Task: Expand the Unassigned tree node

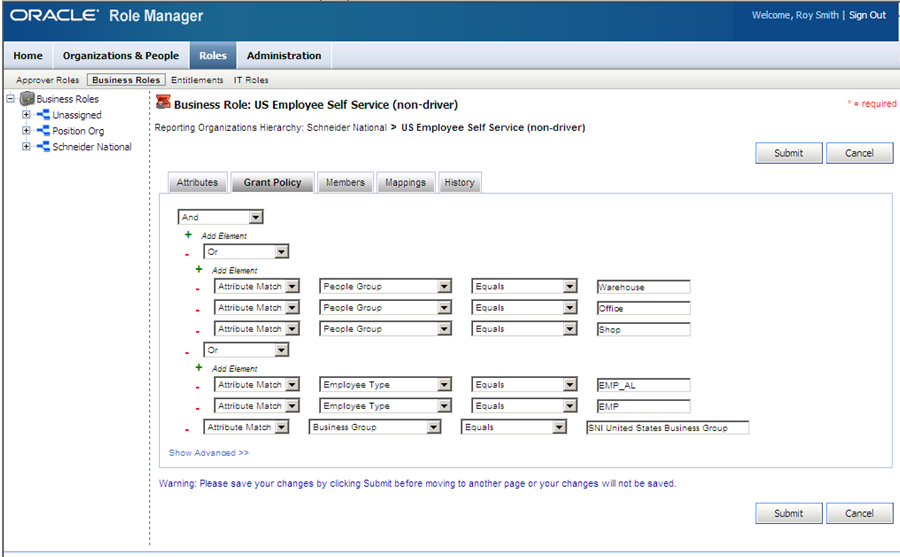Action: (26, 115)
